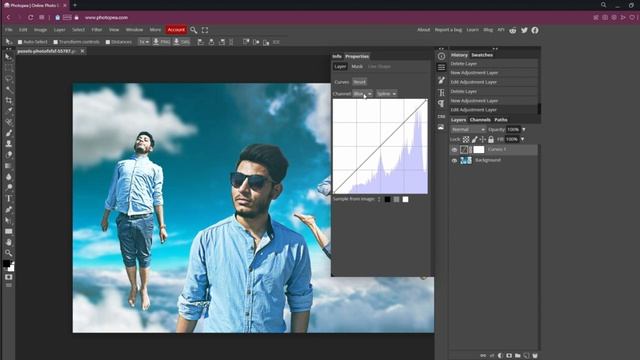Select the Rectangle shape tool
640x360 pixels.
coord(9,231)
